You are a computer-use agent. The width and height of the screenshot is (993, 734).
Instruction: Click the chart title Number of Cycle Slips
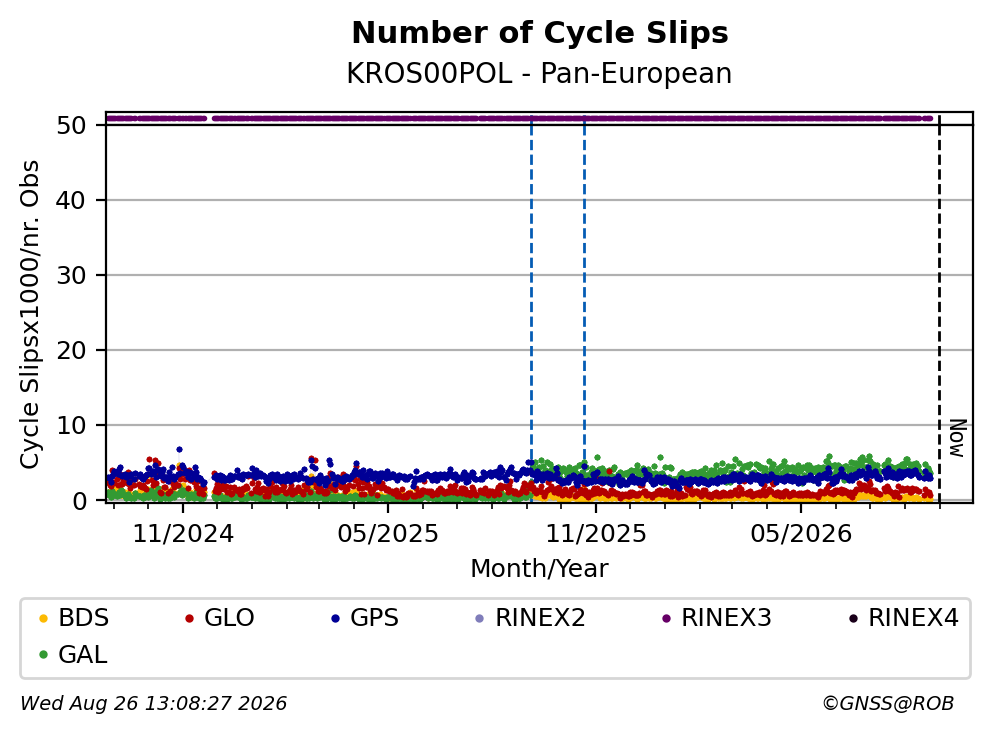click(x=540, y=33)
